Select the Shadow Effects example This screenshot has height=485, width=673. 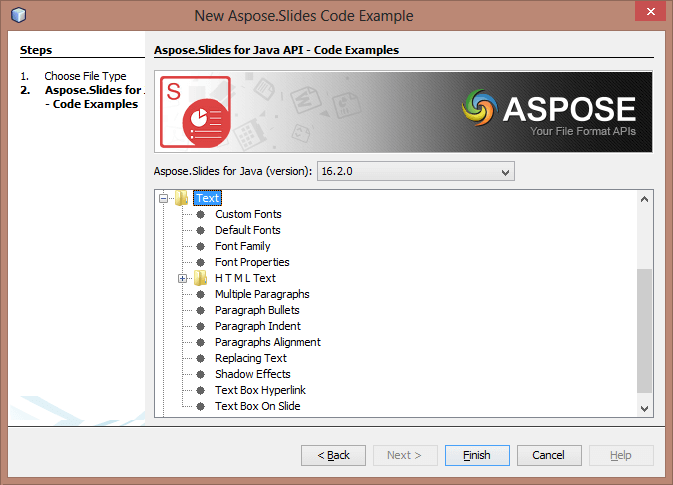coord(253,374)
